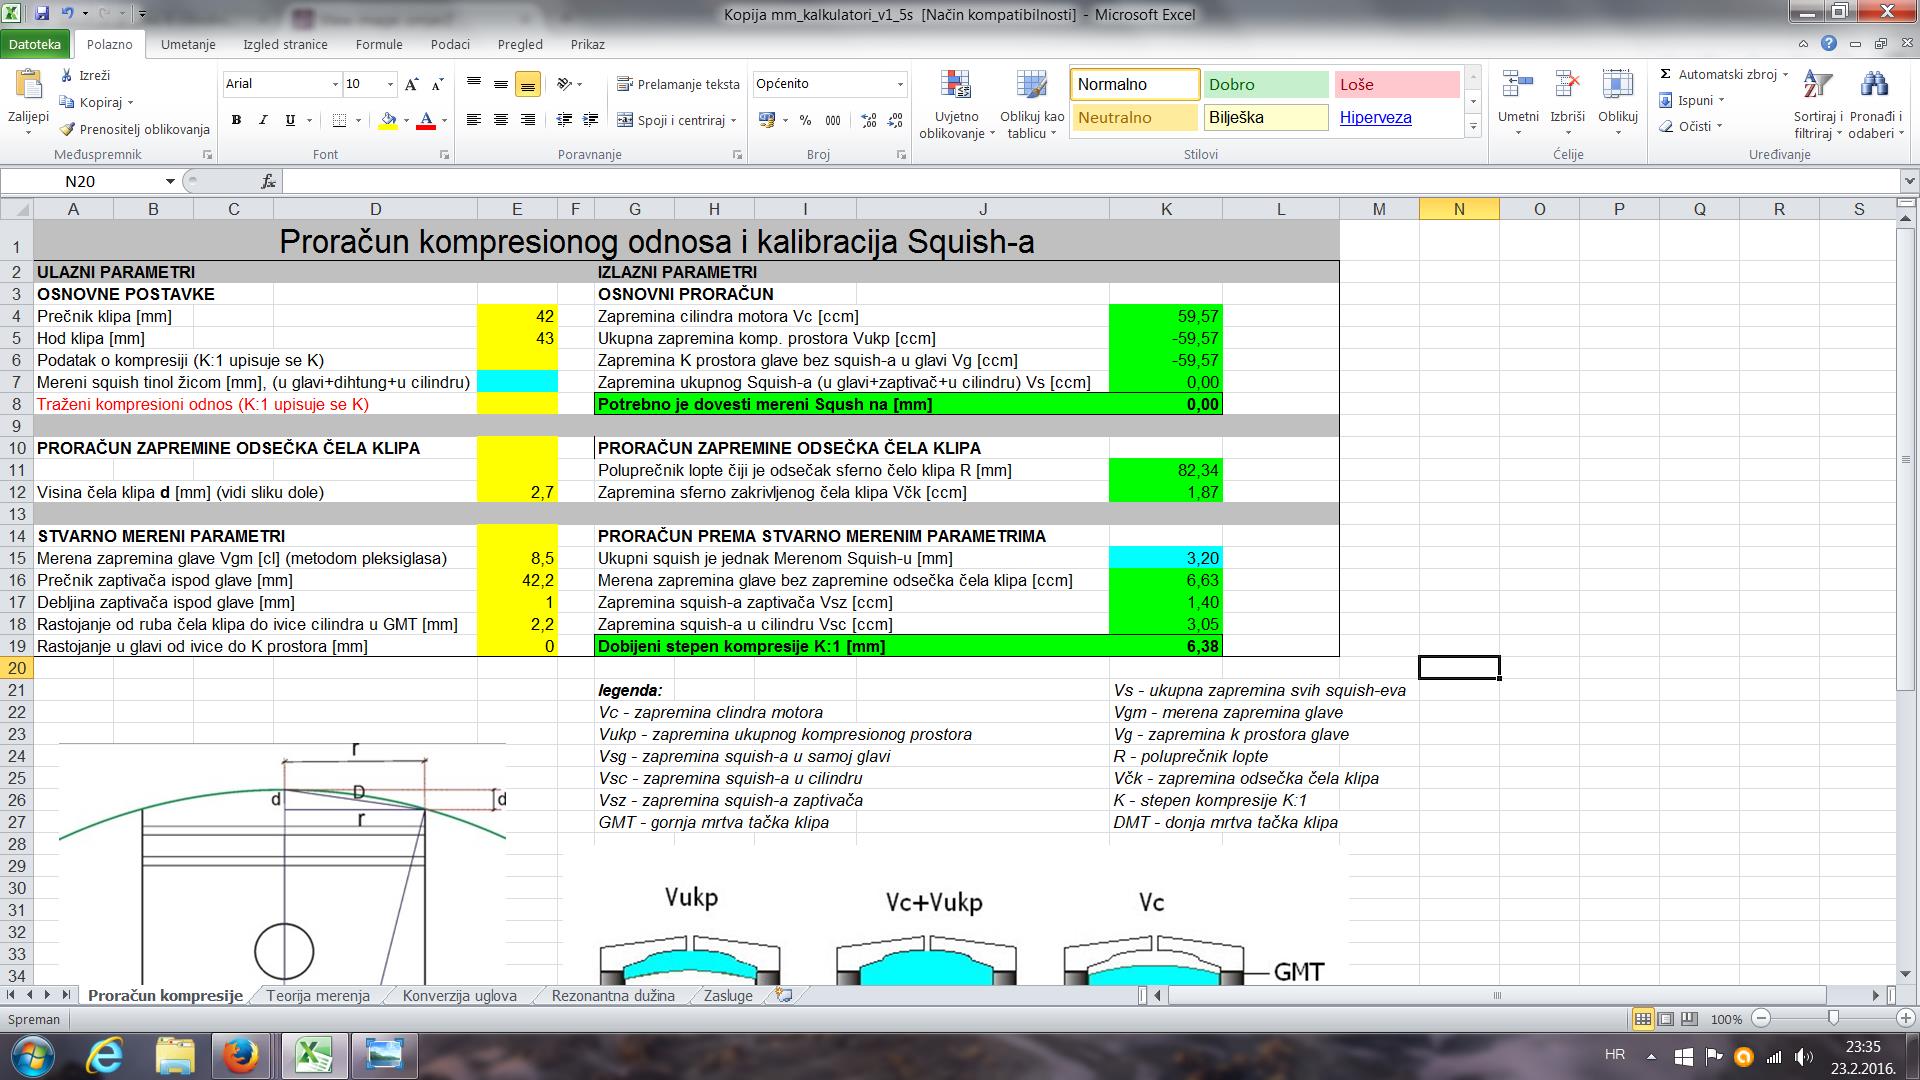Open Firefox from the Windows taskbar
The image size is (1920, 1080).
click(239, 1056)
